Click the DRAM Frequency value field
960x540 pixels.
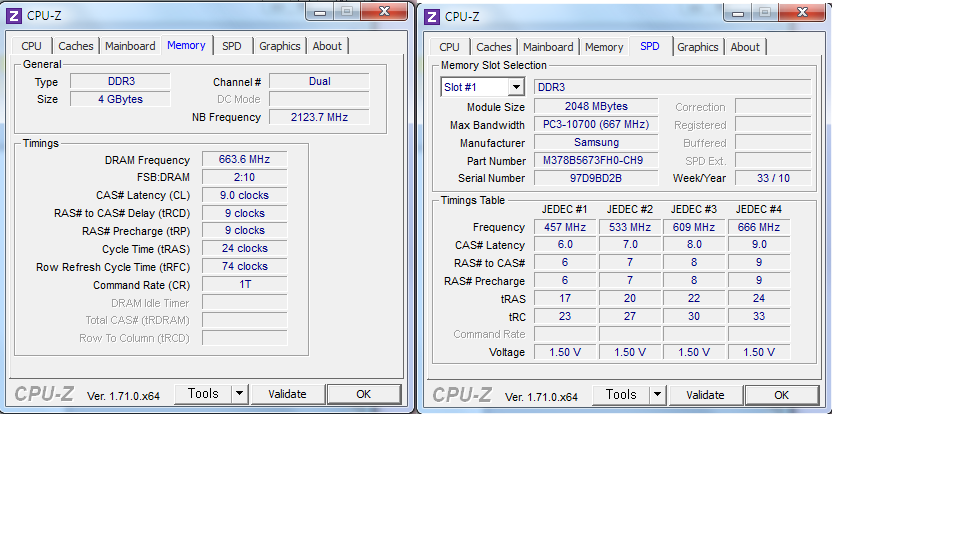pyautogui.click(x=244, y=160)
